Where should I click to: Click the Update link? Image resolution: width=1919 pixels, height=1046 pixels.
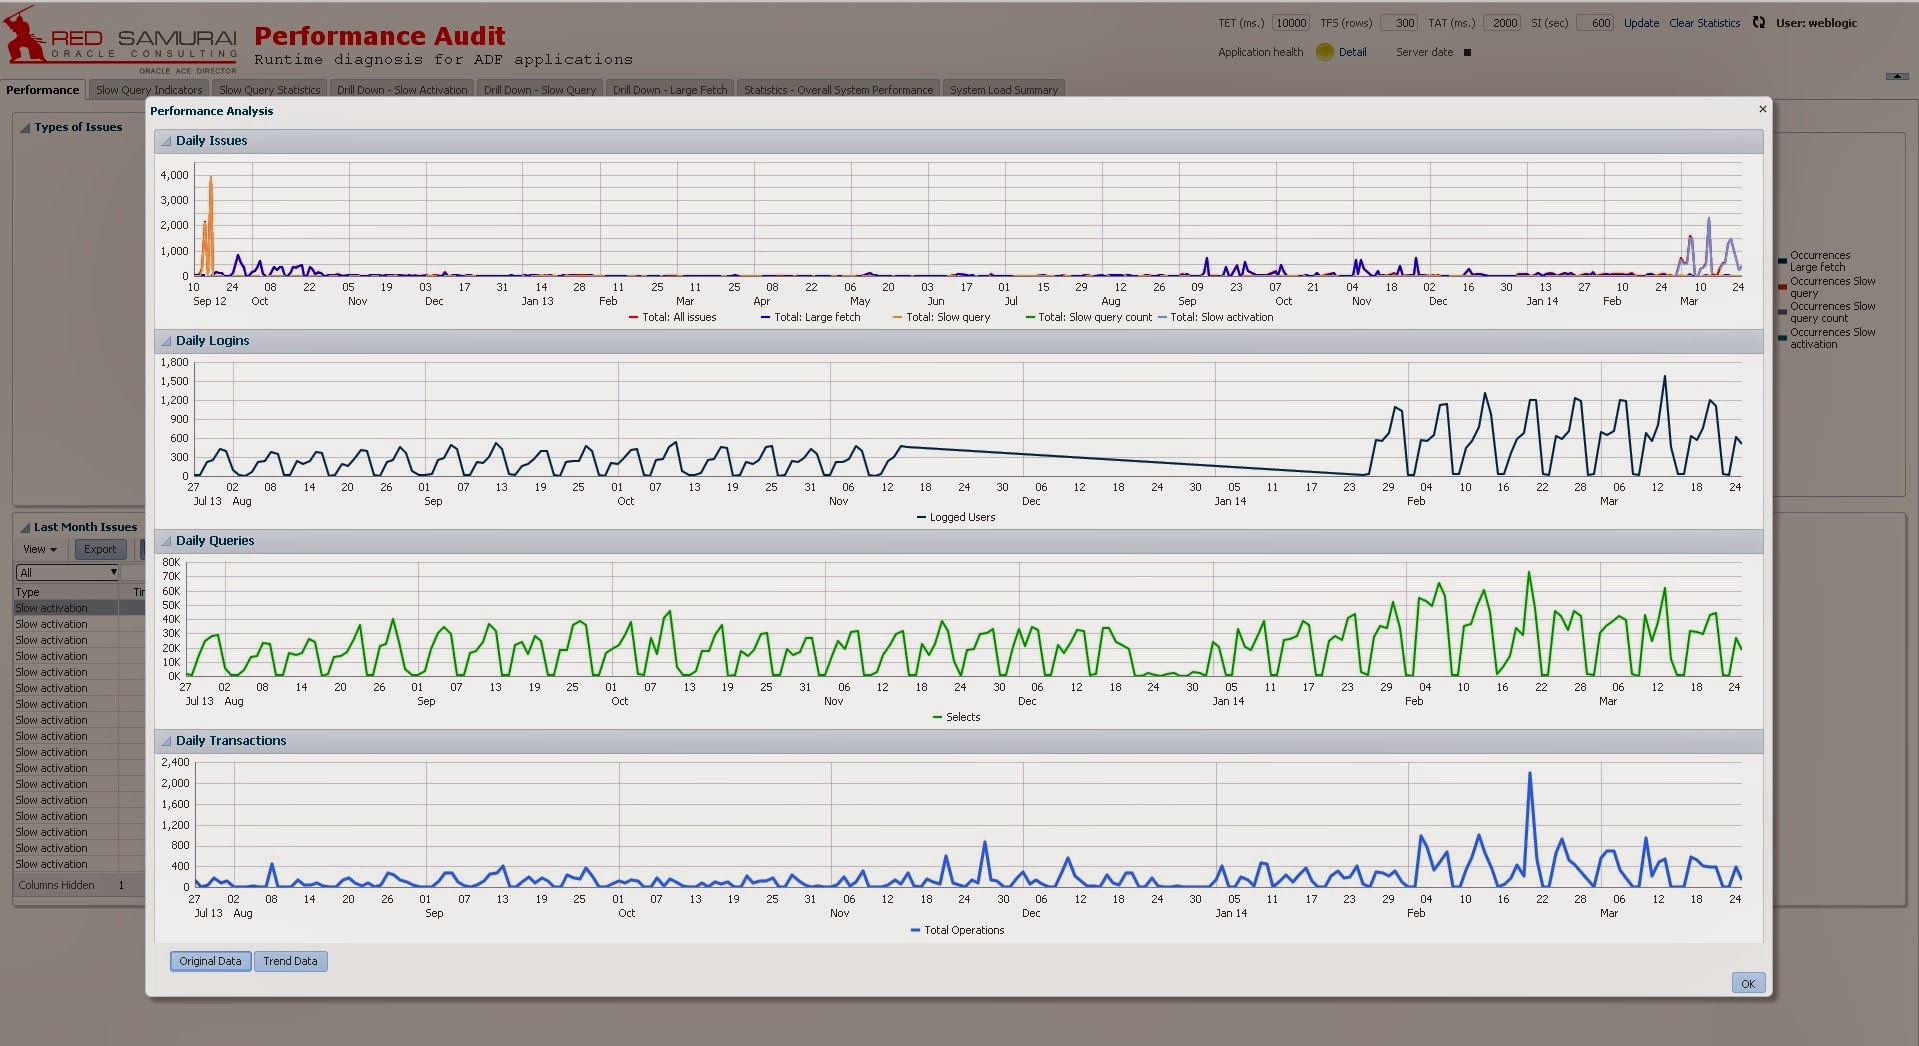click(1641, 23)
